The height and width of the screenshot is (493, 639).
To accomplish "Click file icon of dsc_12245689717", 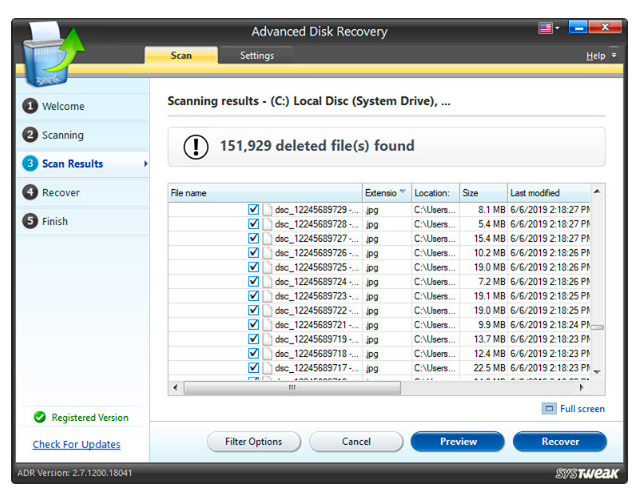I will (x=267, y=368).
